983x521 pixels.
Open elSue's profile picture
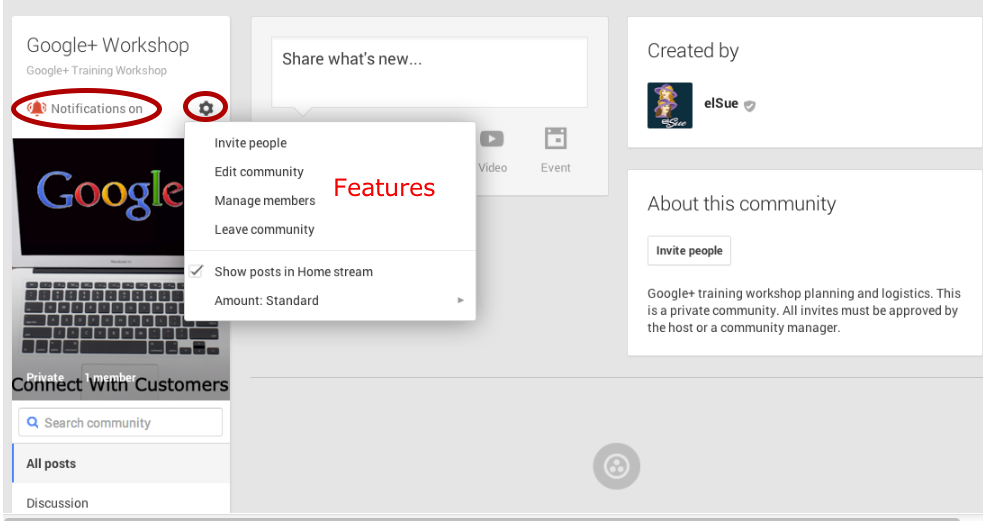[x=670, y=105]
